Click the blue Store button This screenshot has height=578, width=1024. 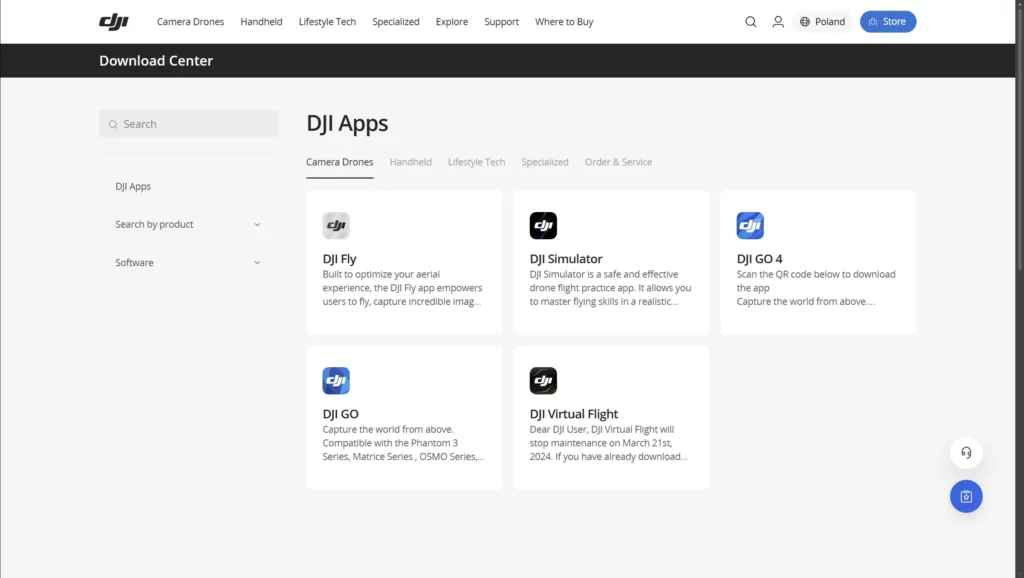(888, 22)
